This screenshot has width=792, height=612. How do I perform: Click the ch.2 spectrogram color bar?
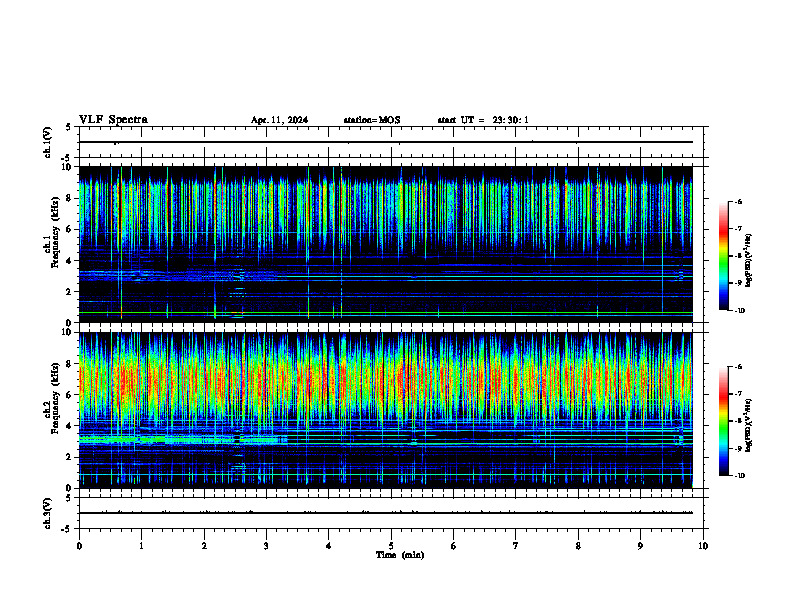coord(724,421)
